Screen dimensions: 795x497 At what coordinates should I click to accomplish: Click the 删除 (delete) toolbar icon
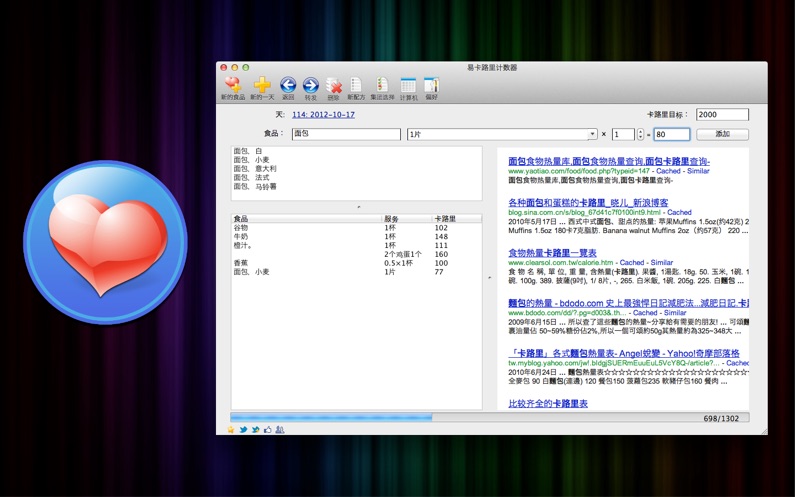334,87
